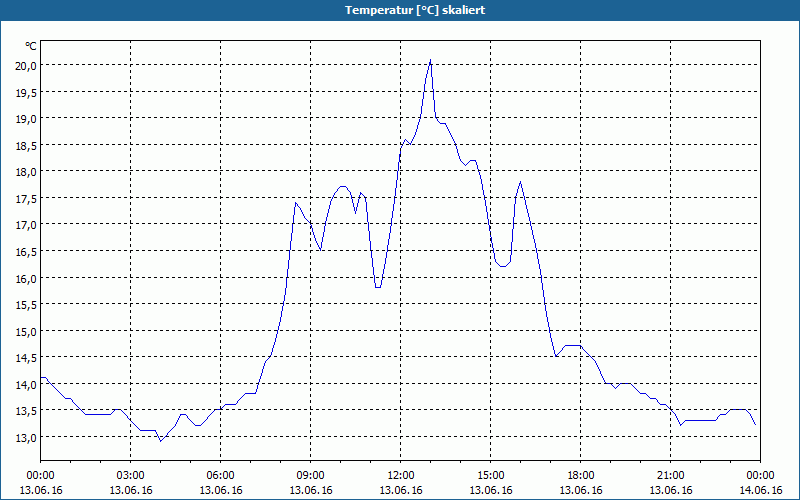Click the 03:00 time label on x-axis

click(131, 476)
